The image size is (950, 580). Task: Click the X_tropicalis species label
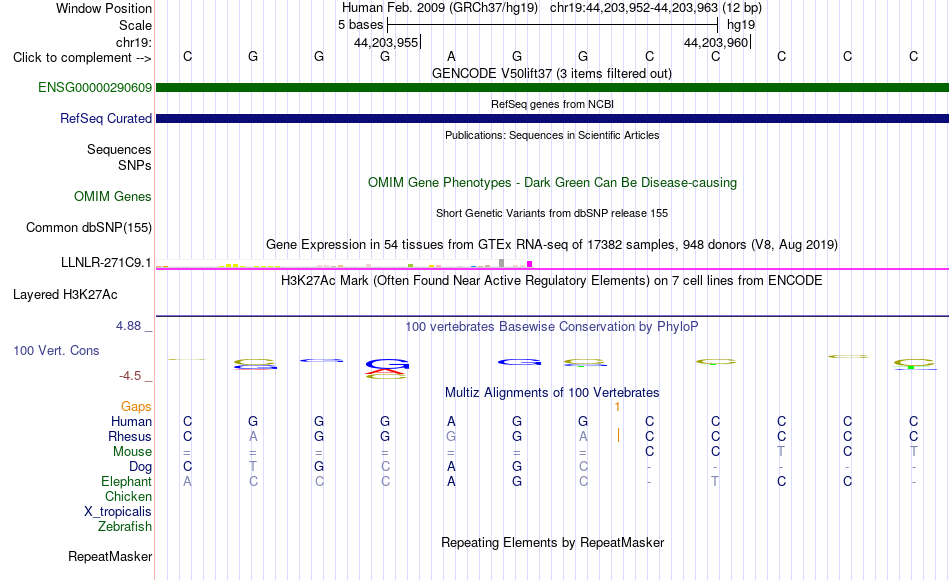[x=118, y=512]
